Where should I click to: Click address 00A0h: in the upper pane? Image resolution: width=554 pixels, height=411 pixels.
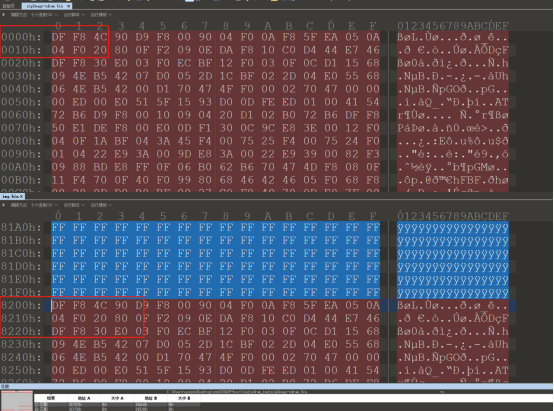pos(21,167)
